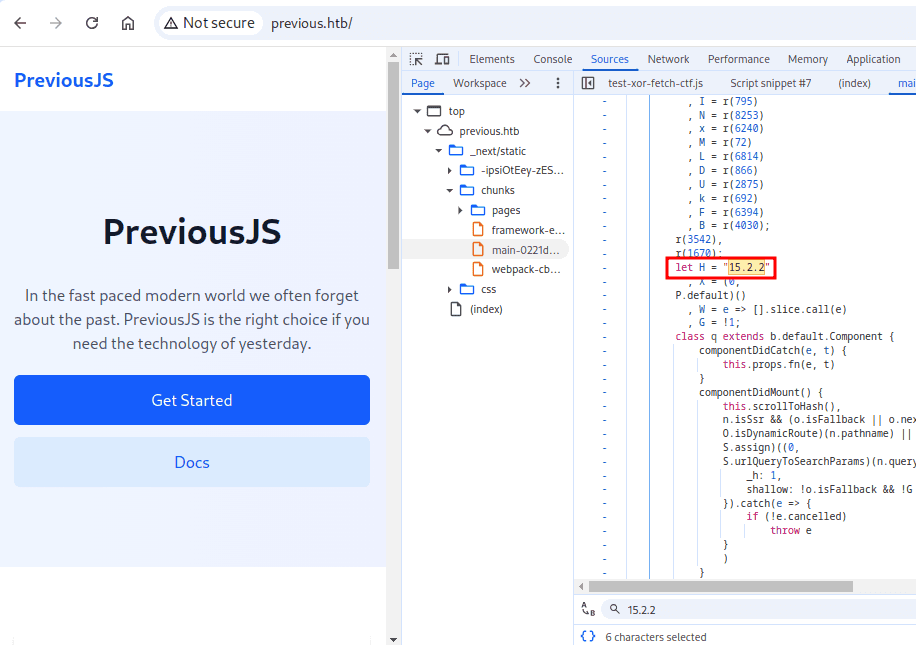Click the search field containing 15.2.2
The height and width of the screenshot is (645, 916).
(x=760, y=609)
